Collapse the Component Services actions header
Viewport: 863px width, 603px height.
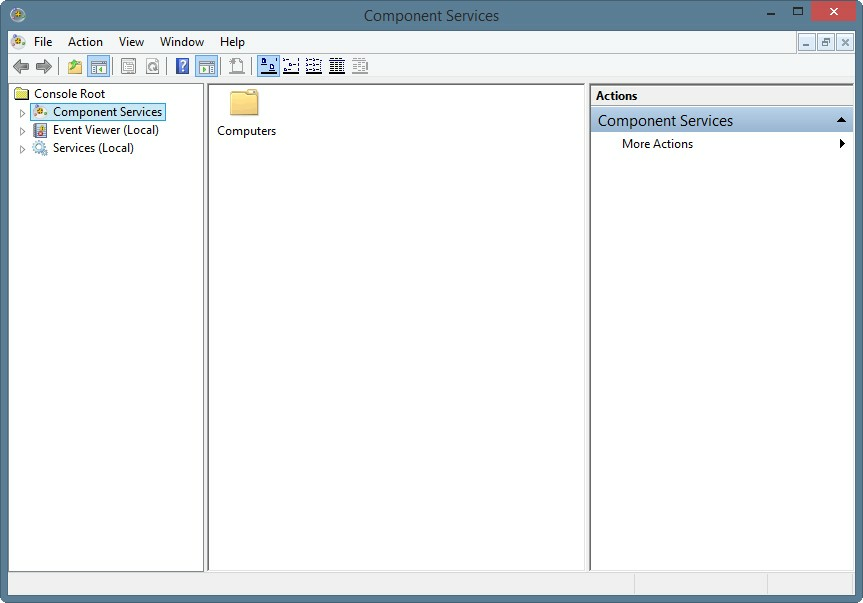pos(842,121)
